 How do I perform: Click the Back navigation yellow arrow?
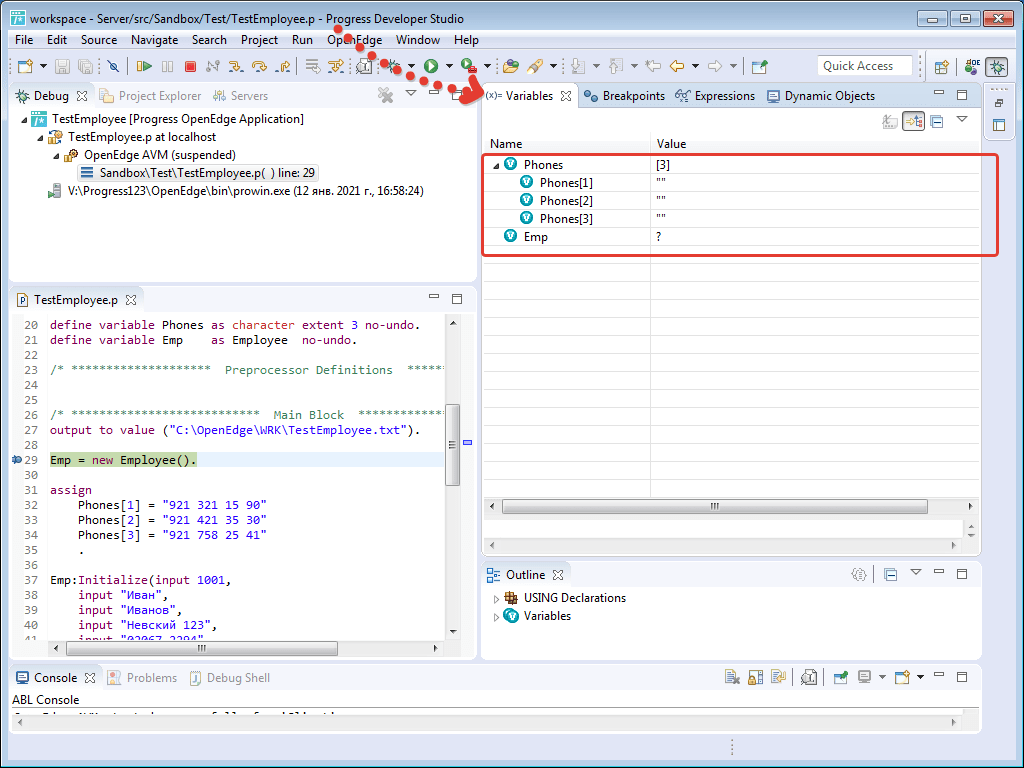tap(677, 66)
